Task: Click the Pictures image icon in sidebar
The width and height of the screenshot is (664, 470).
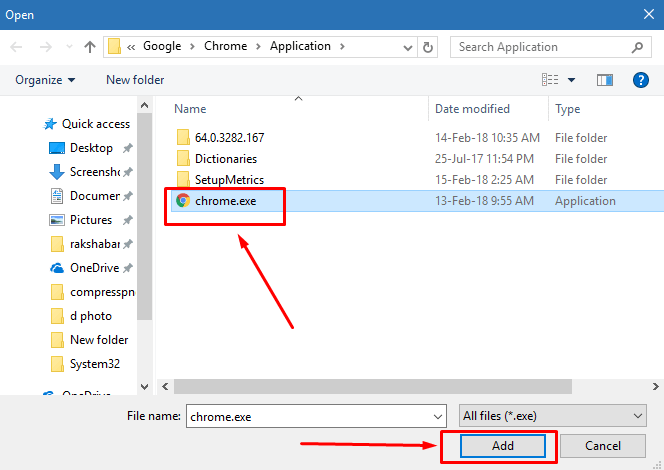Action: click(57, 220)
